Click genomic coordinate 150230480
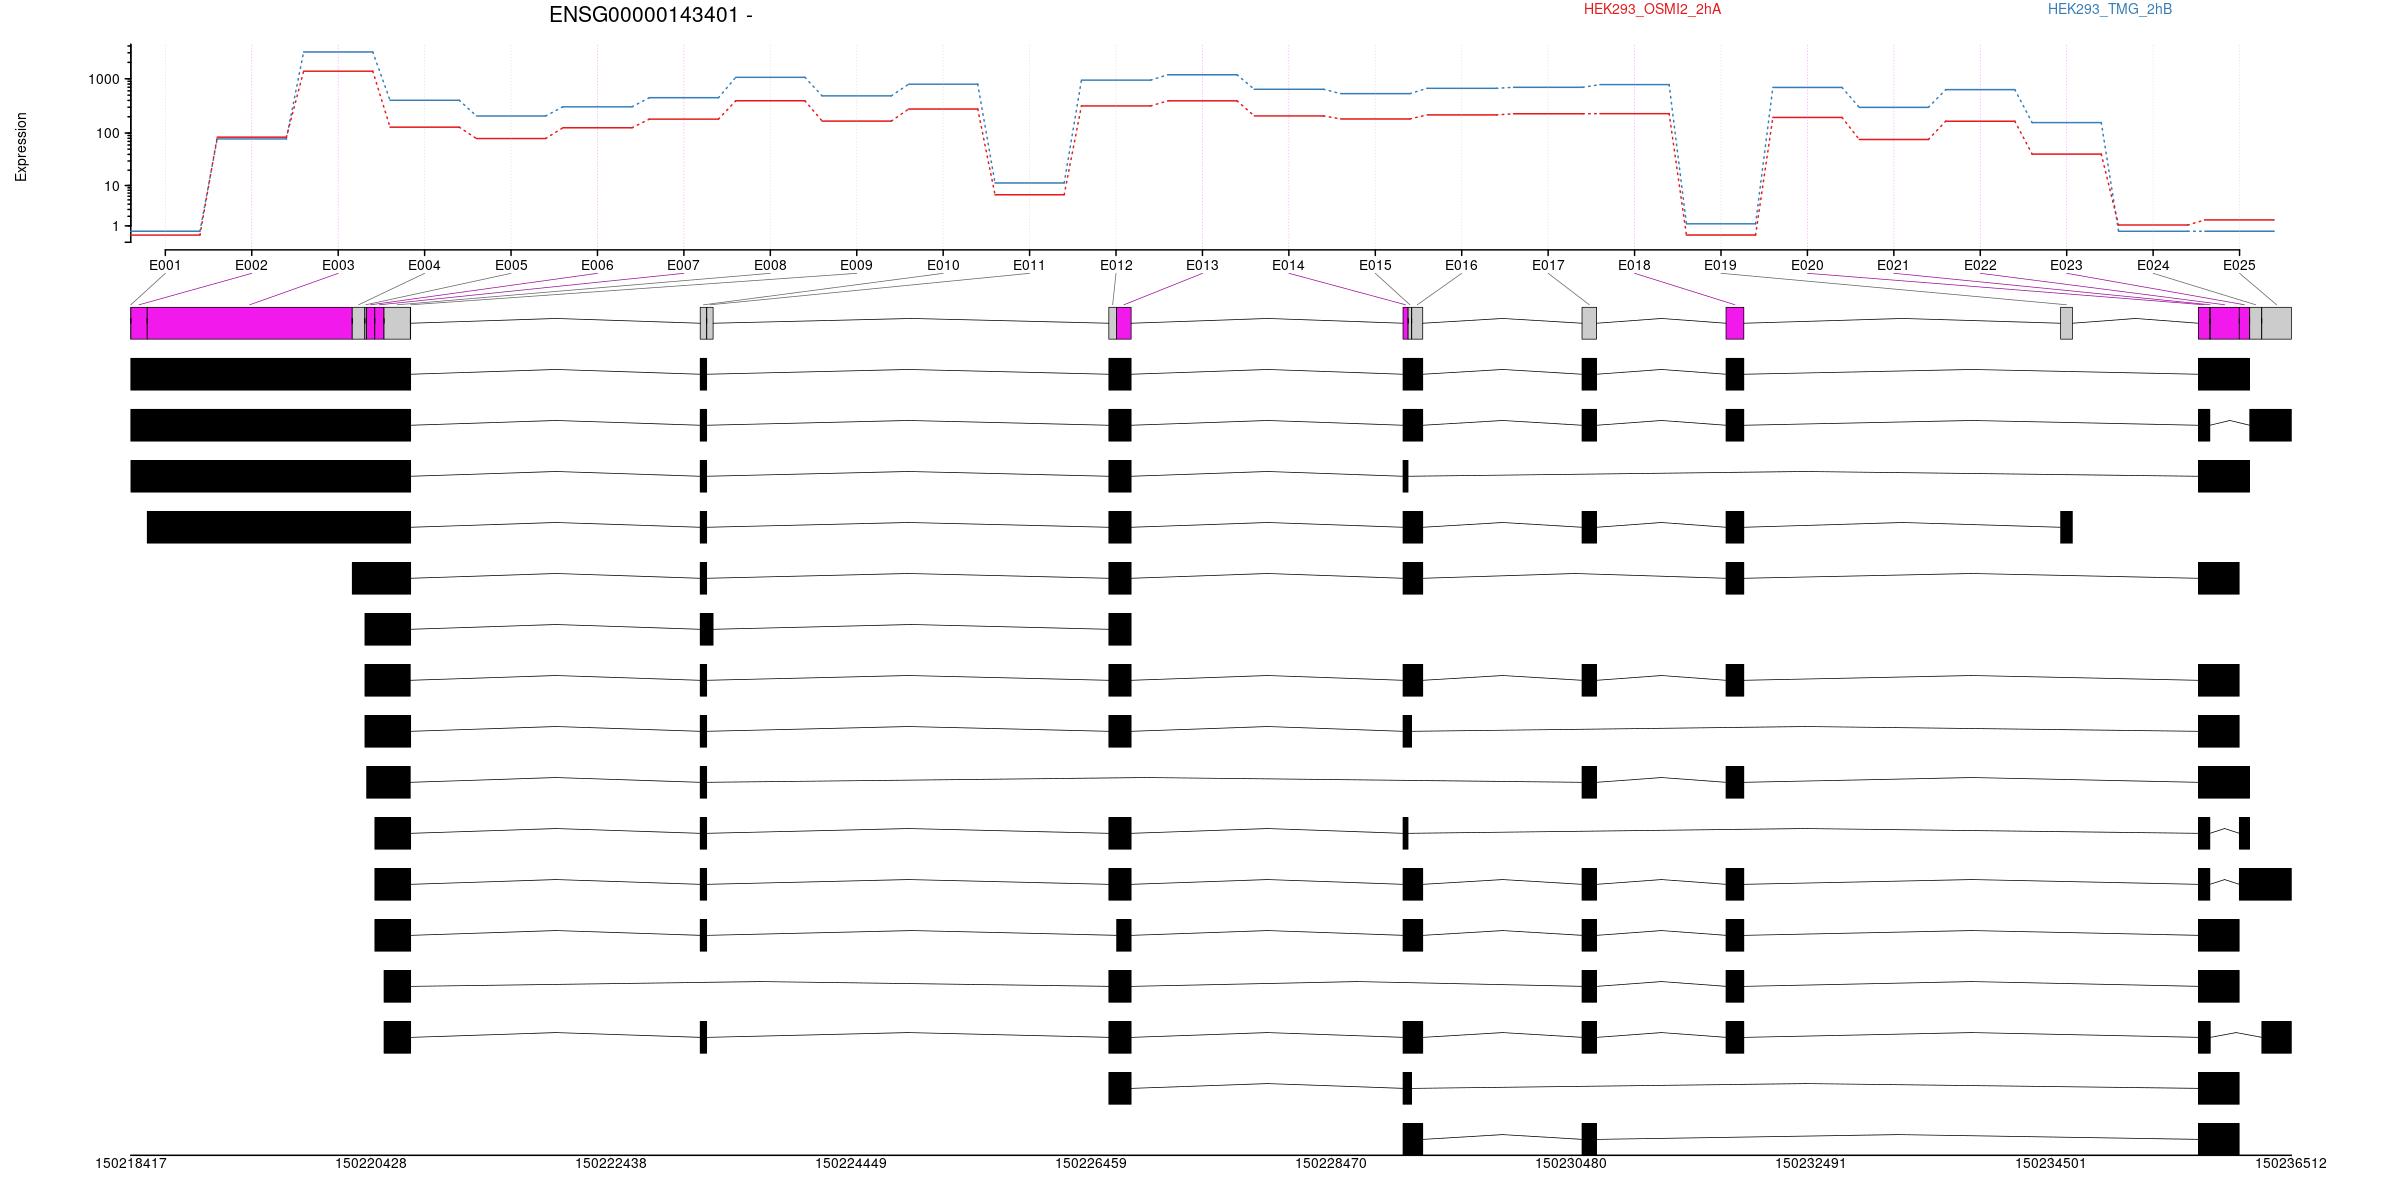This screenshot has height=1180, width=2400. tap(1571, 1164)
